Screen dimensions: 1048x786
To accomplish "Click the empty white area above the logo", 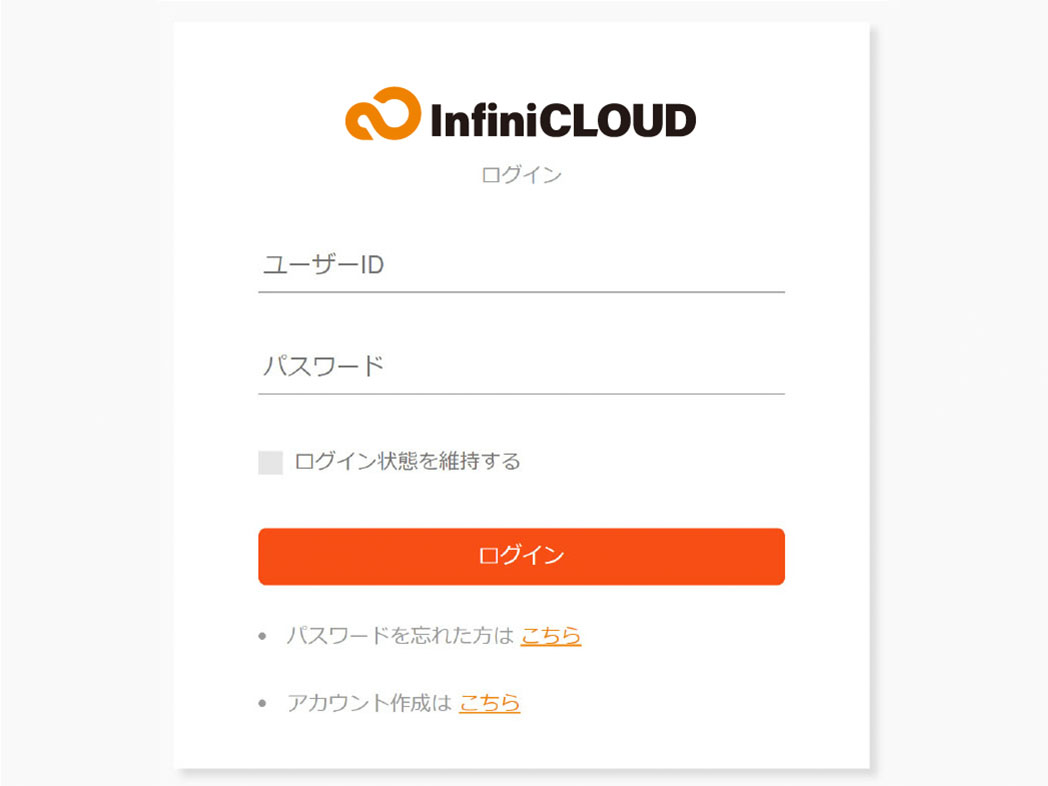I will [521, 53].
